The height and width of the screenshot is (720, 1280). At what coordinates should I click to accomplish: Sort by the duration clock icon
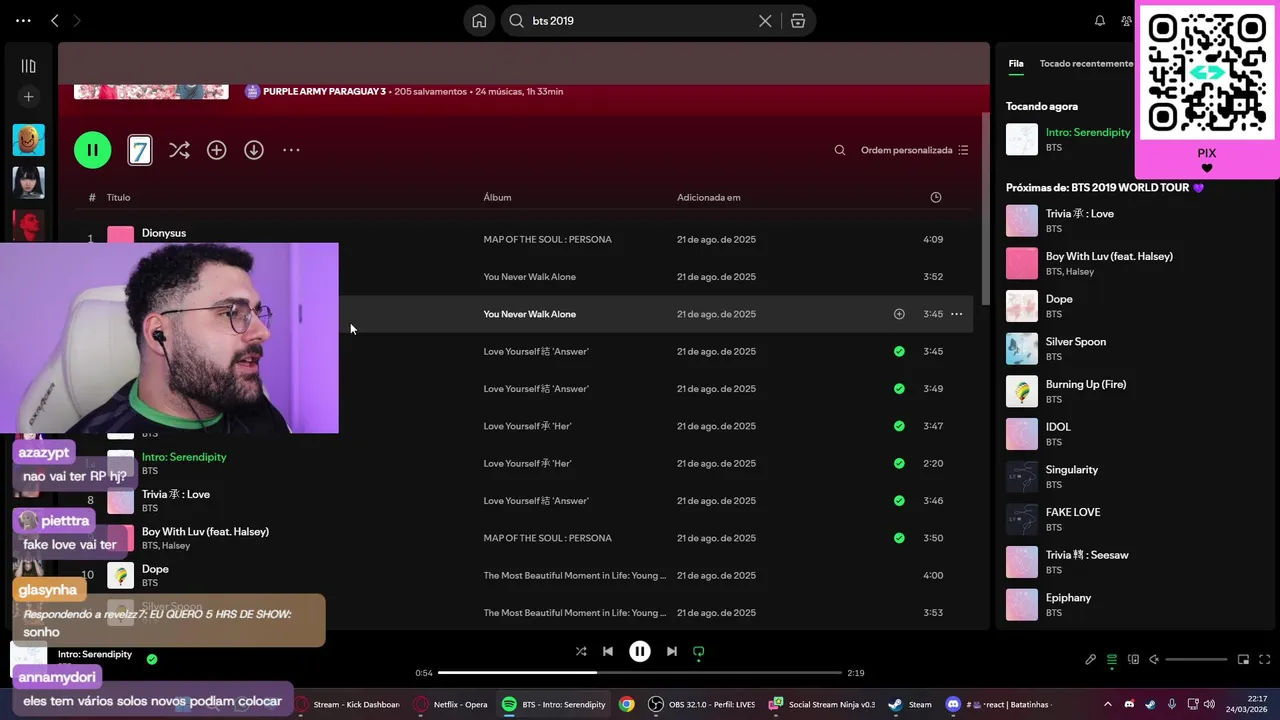[x=936, y=197]
